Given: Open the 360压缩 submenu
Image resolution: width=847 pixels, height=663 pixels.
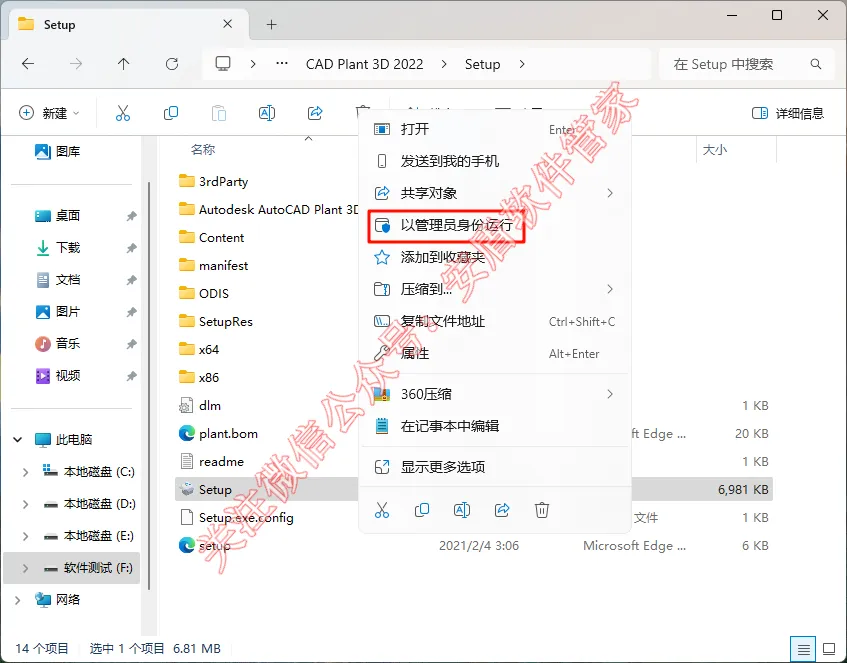Looking at the screenshot, I should click(495, 394).
